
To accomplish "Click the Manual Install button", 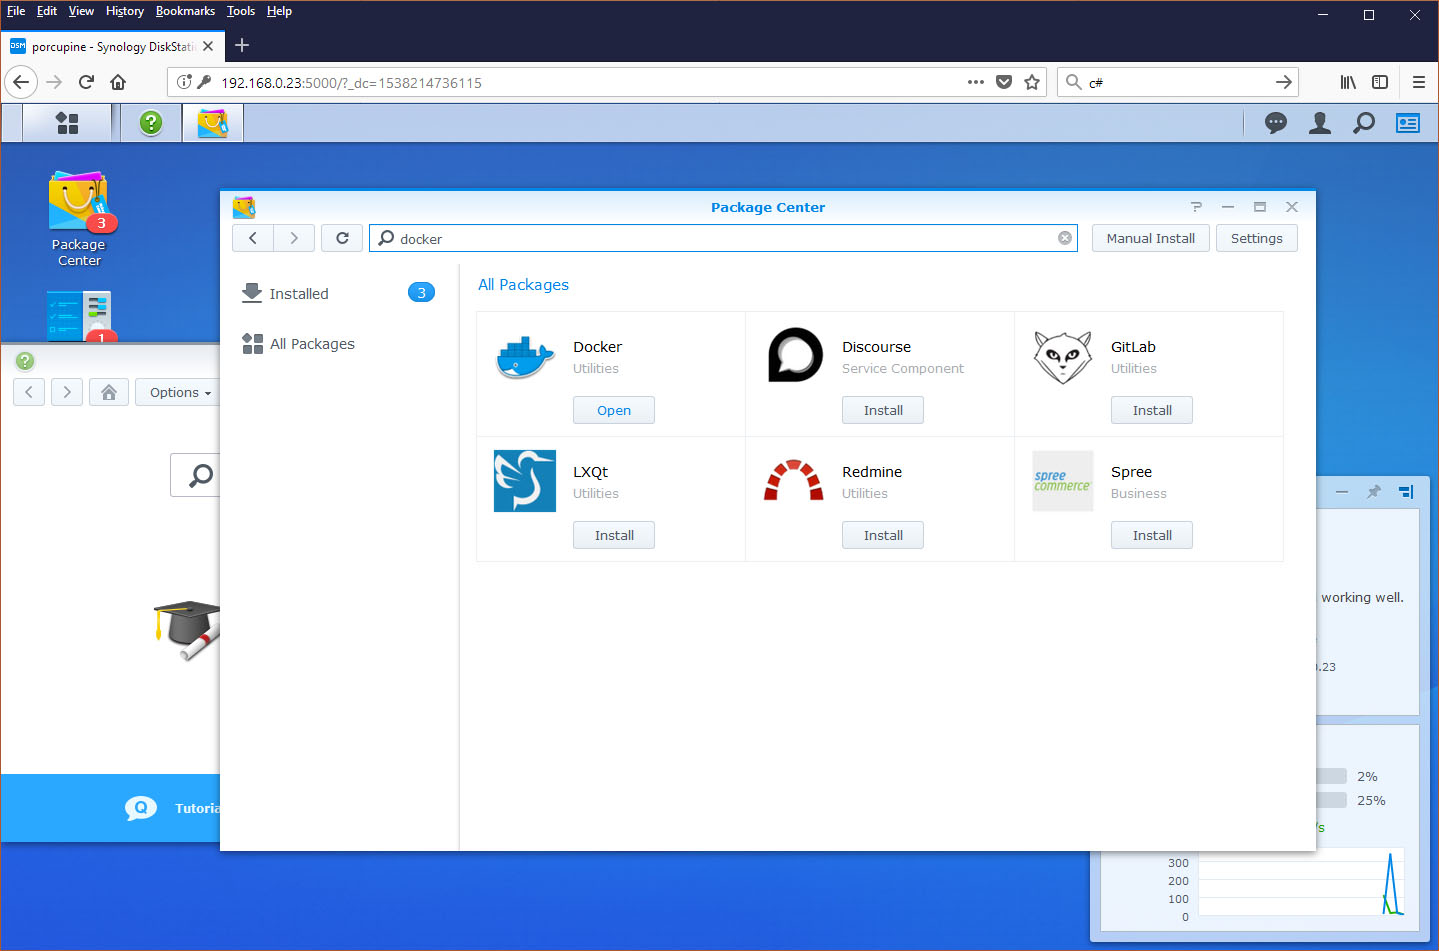I will pyautogui.click(x=1150, y=238).
